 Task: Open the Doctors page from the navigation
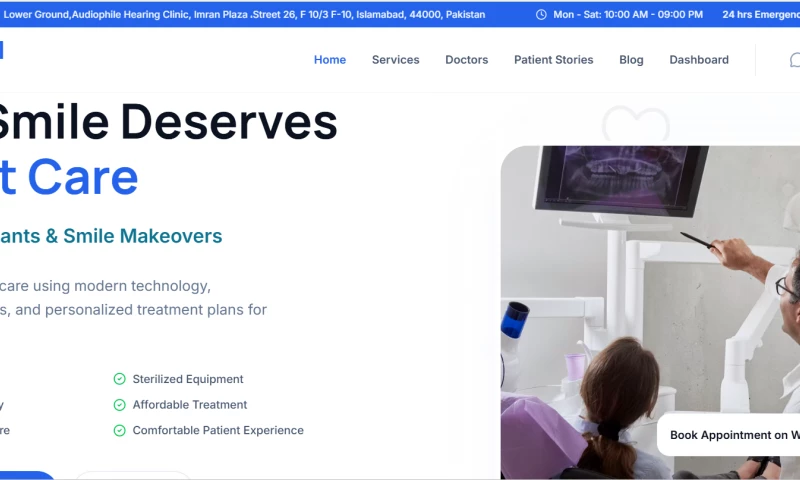pos(466,60)
